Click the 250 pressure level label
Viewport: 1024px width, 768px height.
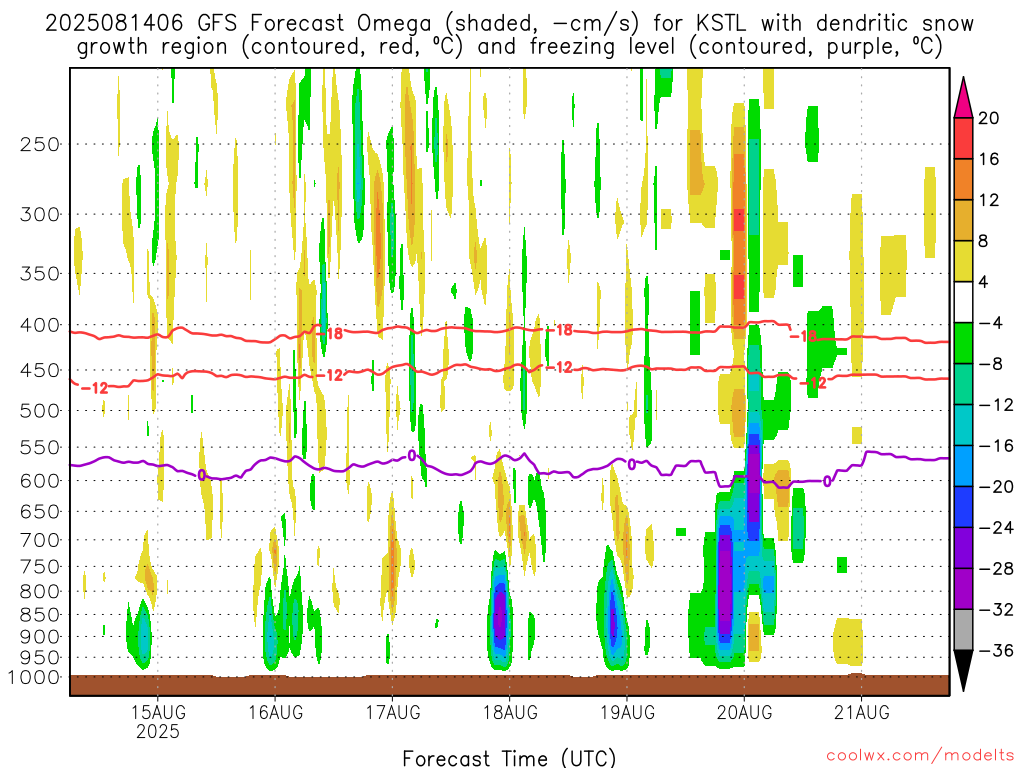pyautogui.click(x=40, y=144)
